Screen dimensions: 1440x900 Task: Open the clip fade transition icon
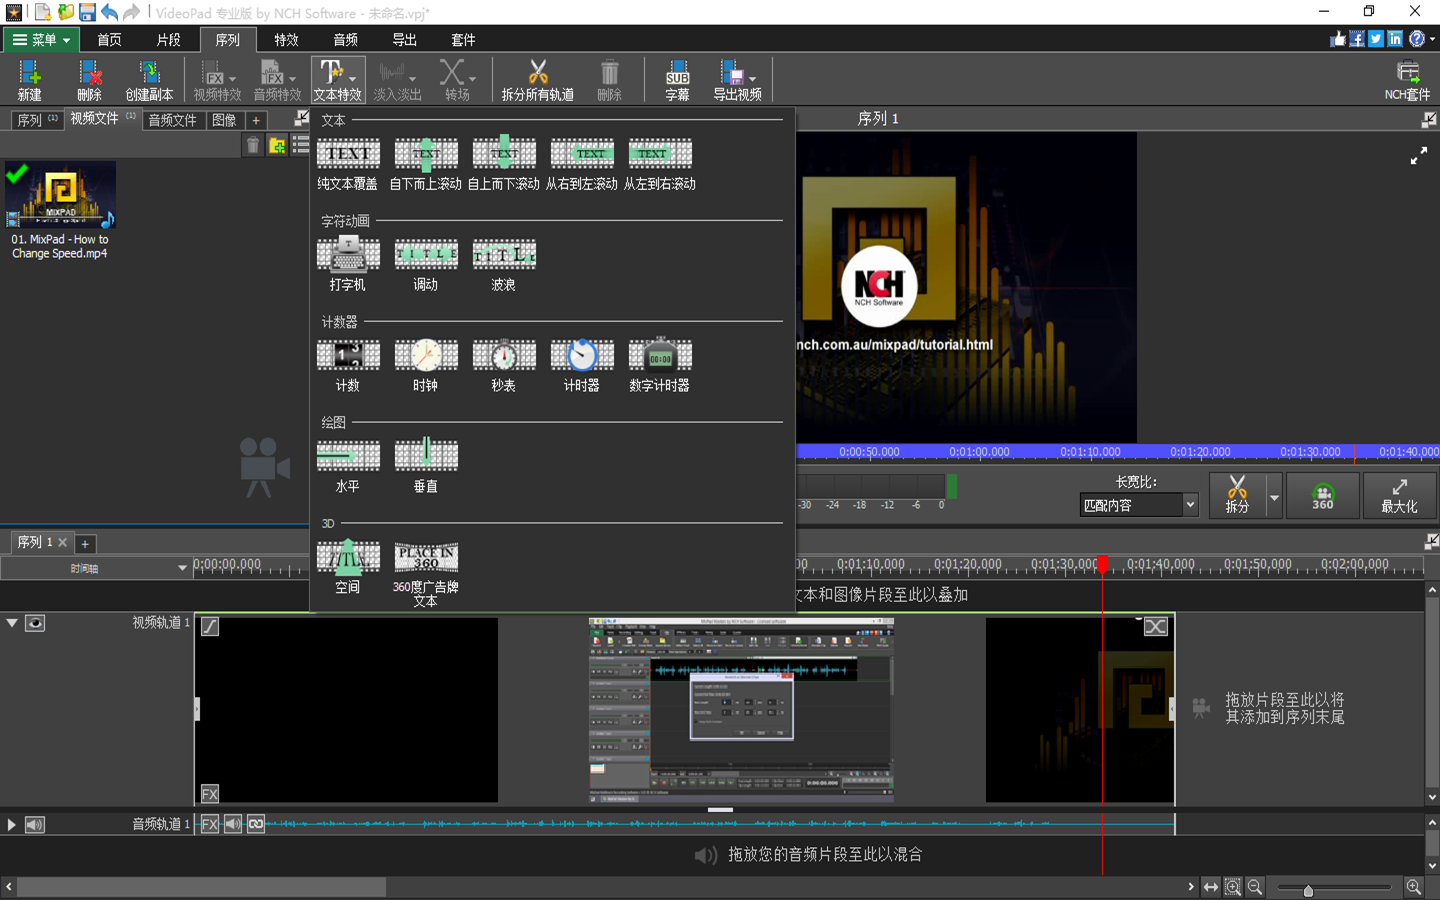[x=210, y=626]
